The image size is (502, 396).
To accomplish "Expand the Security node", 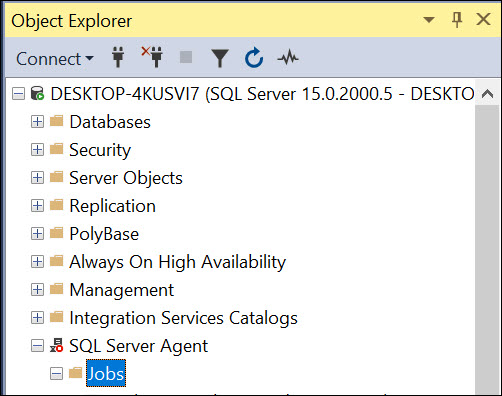I will [37, 150].
